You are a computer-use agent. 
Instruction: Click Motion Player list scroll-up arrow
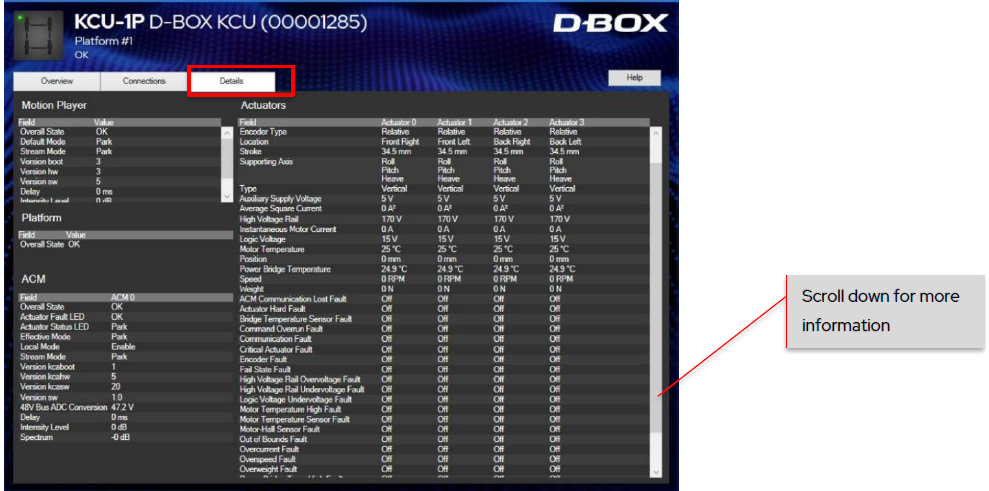[x=227, y=132]
